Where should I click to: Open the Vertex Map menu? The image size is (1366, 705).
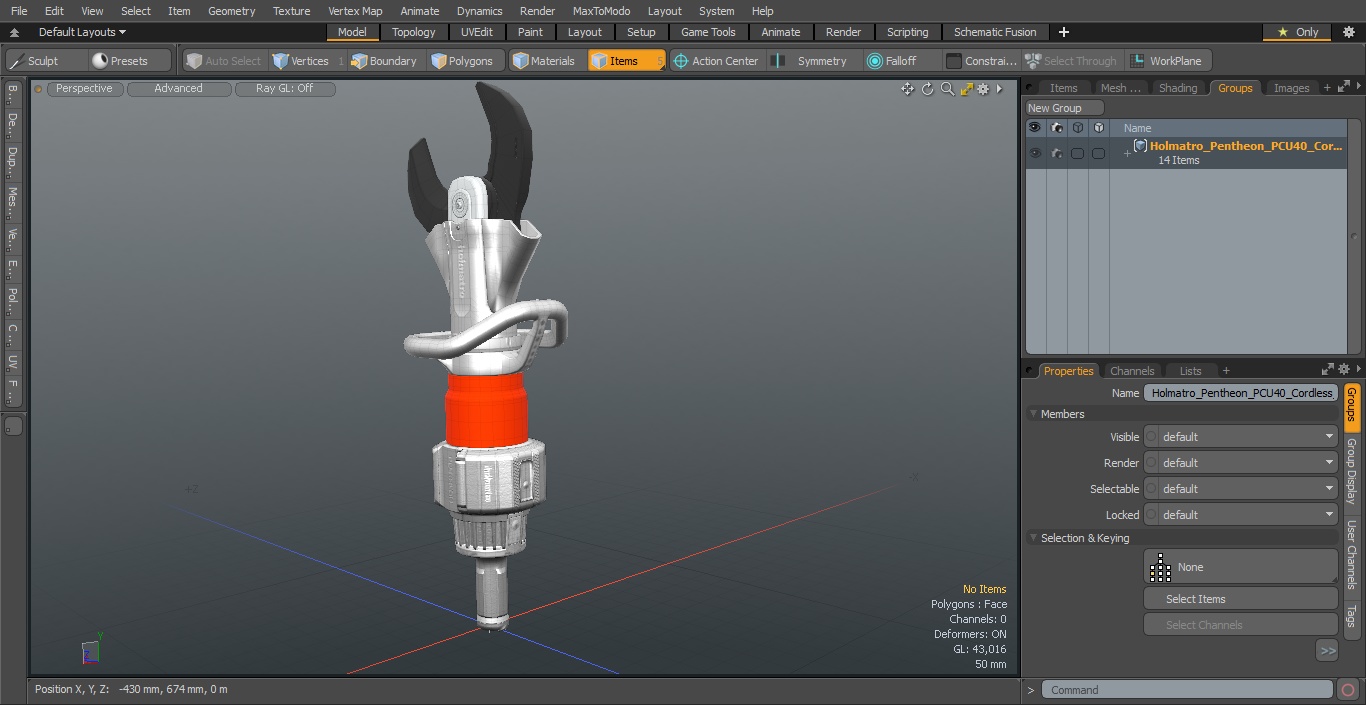(355, 11)
